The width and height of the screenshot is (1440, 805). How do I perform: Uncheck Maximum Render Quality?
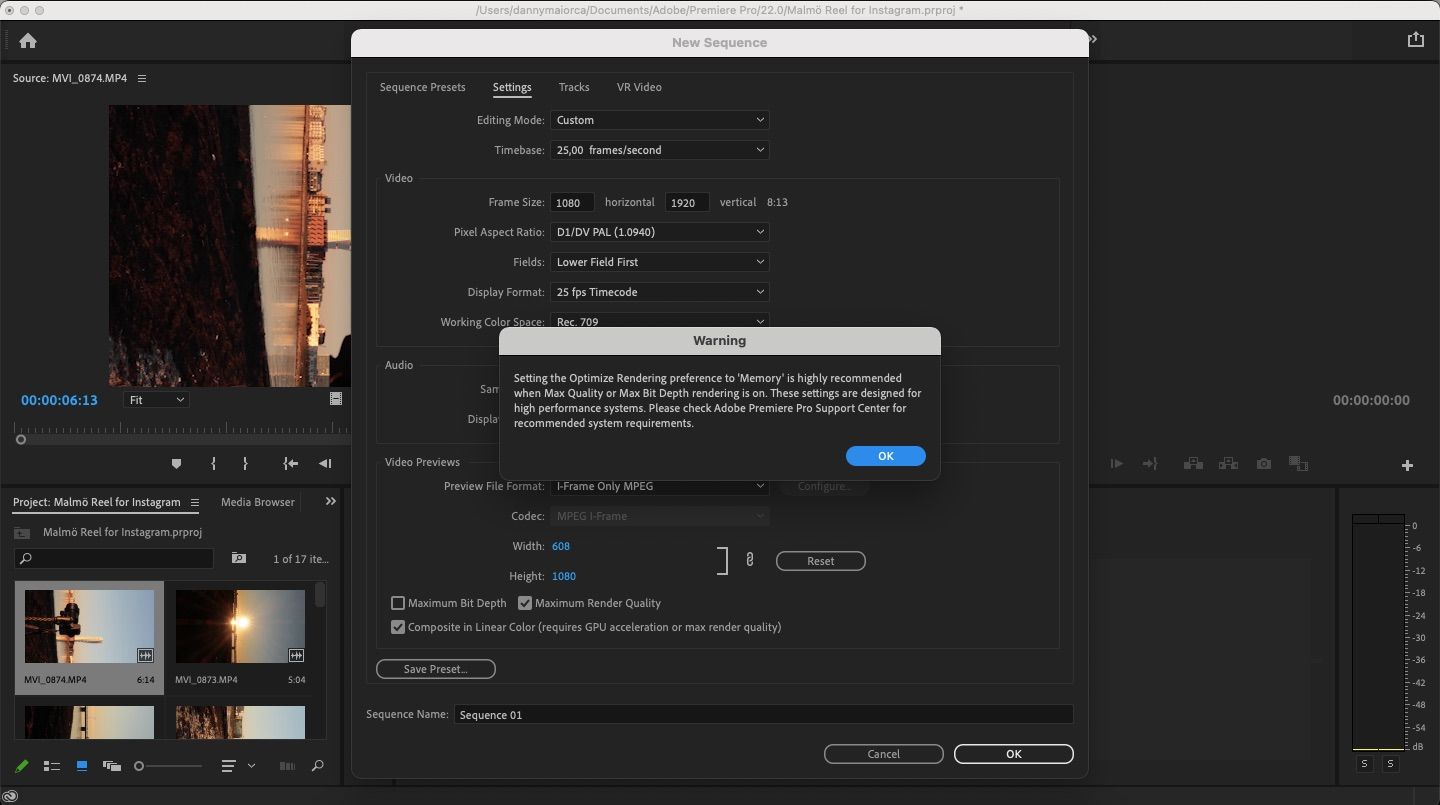tap(525, 603)
